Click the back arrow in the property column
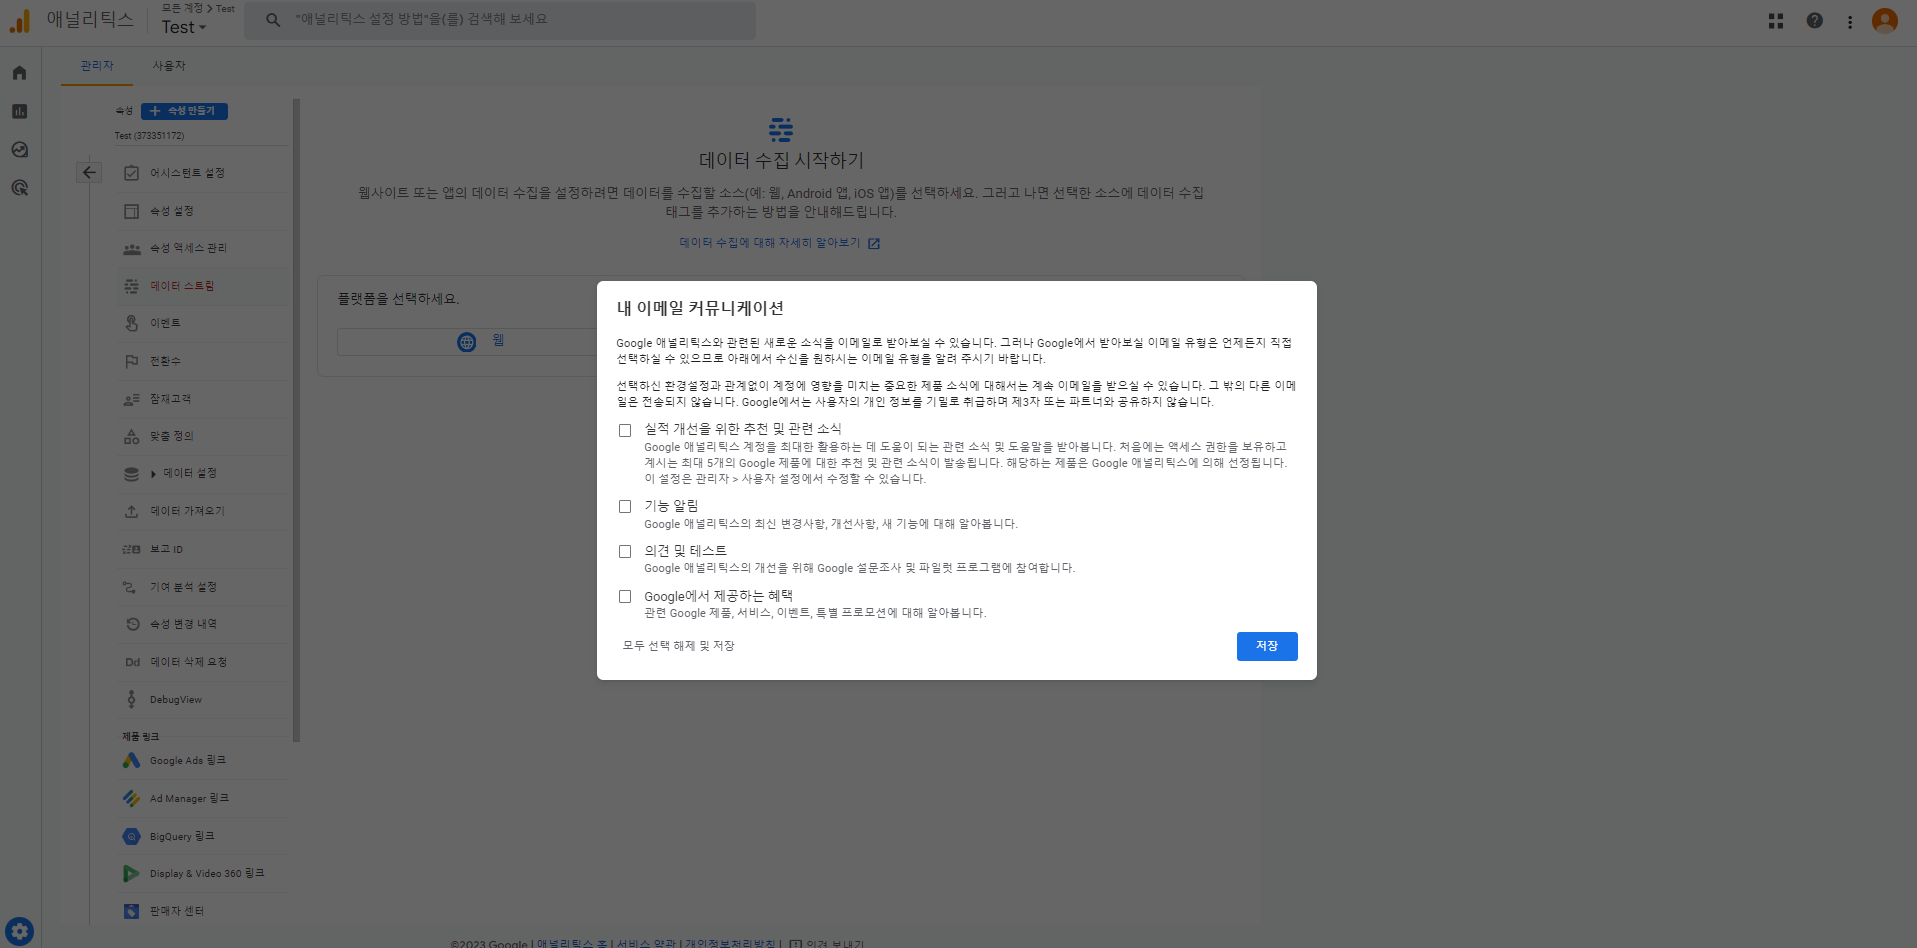1917x948 pixels. point(89,172)
